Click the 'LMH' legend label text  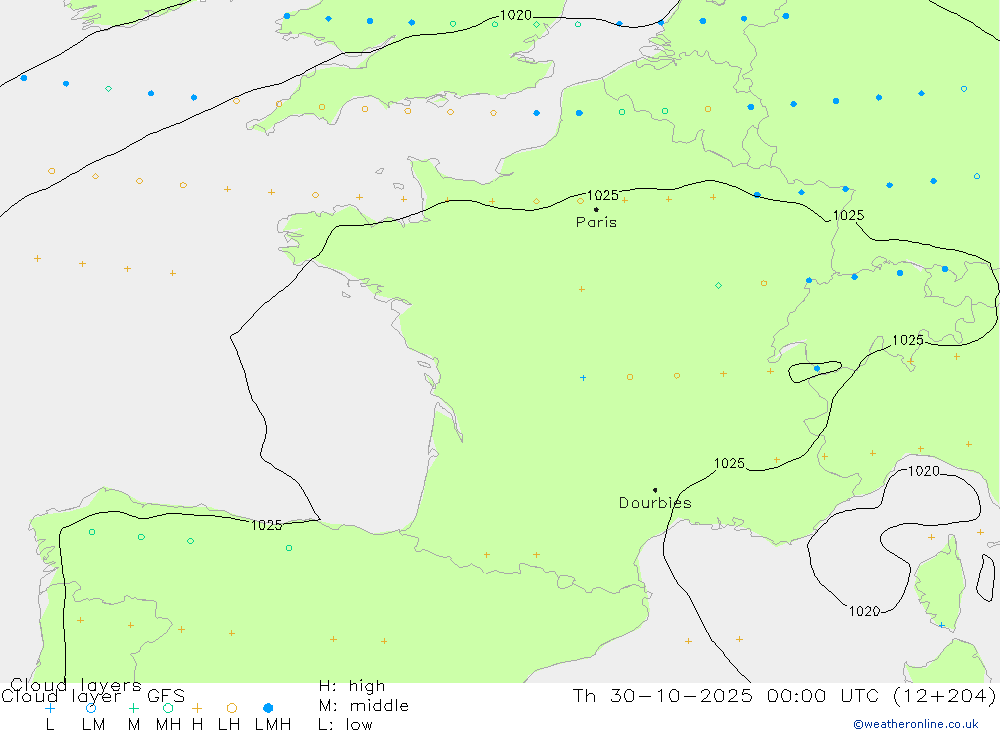point(273,725)
